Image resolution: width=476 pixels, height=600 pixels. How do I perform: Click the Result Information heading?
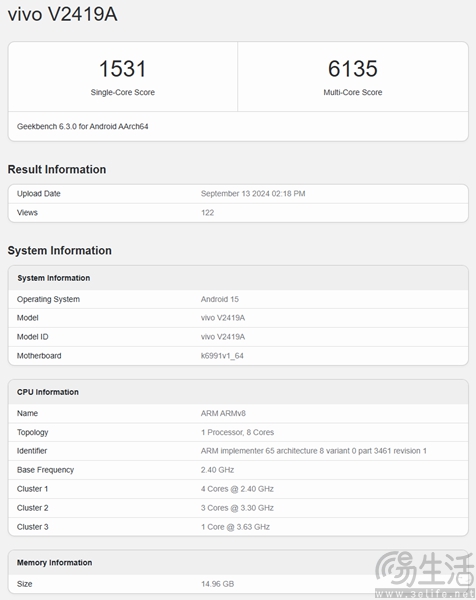pyautogui.click(x=57, y=169)
